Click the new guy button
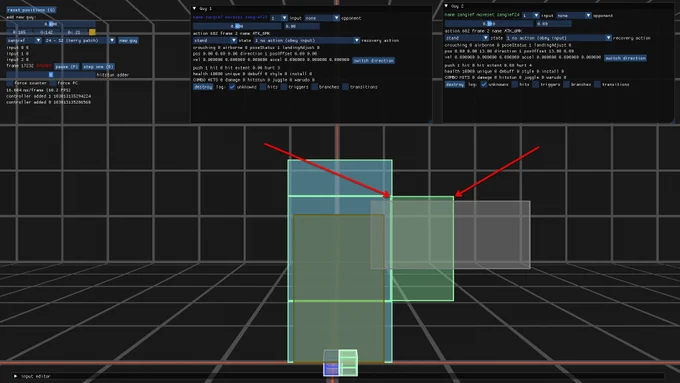Image resolution: width=680 pixels, height=383 pixels. [128, 40]
